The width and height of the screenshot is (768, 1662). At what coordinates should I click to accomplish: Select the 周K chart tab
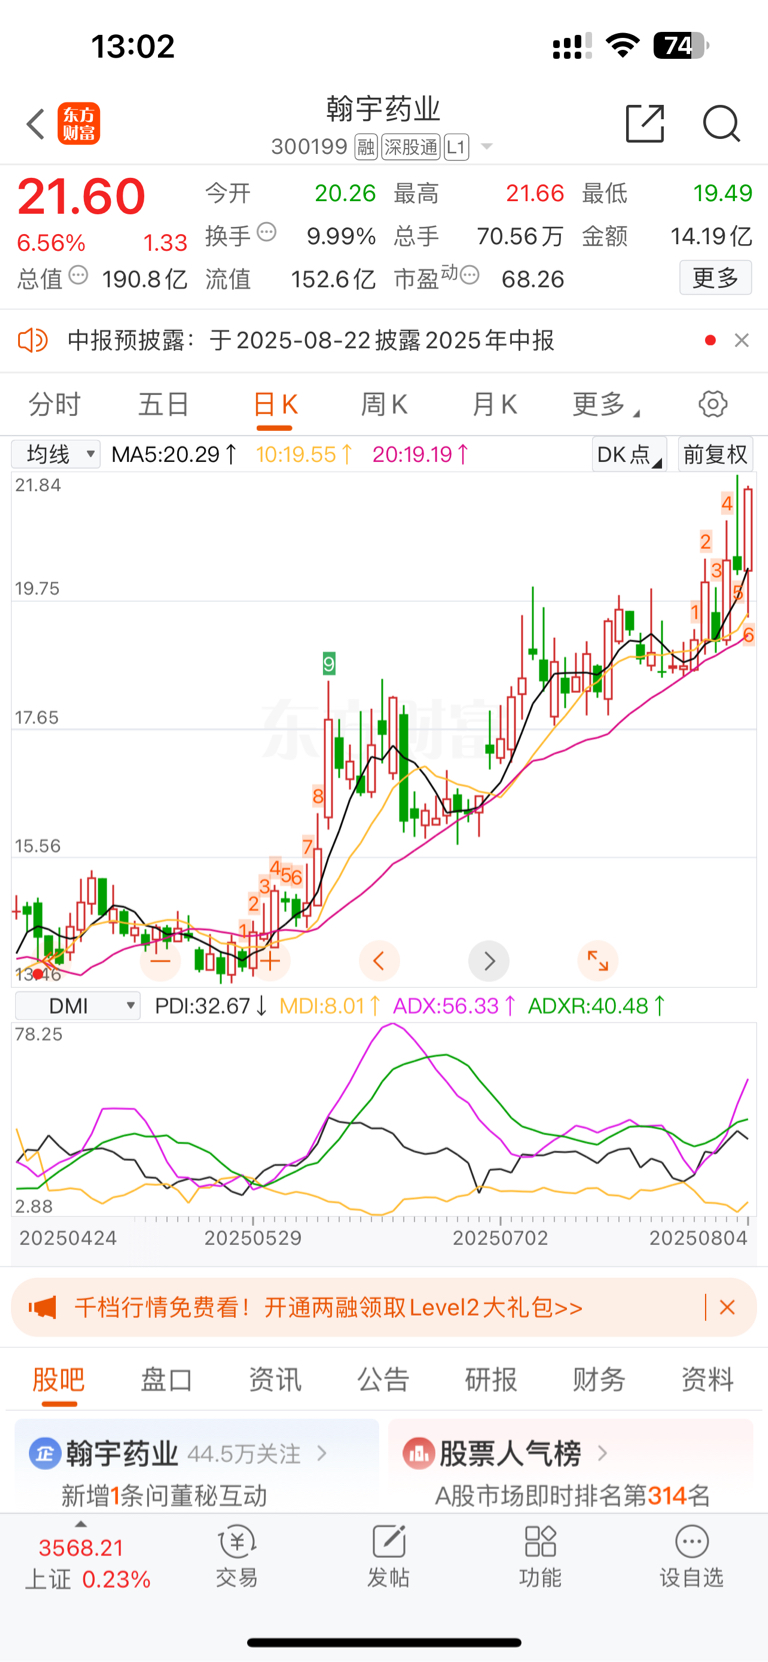point(384,404)
